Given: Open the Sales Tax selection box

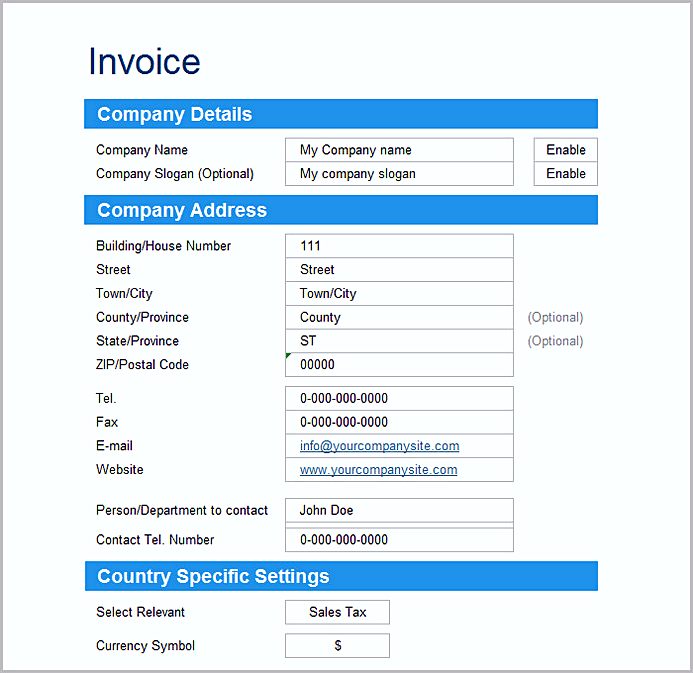Looking at the screenshot, I should click(337, 612).
